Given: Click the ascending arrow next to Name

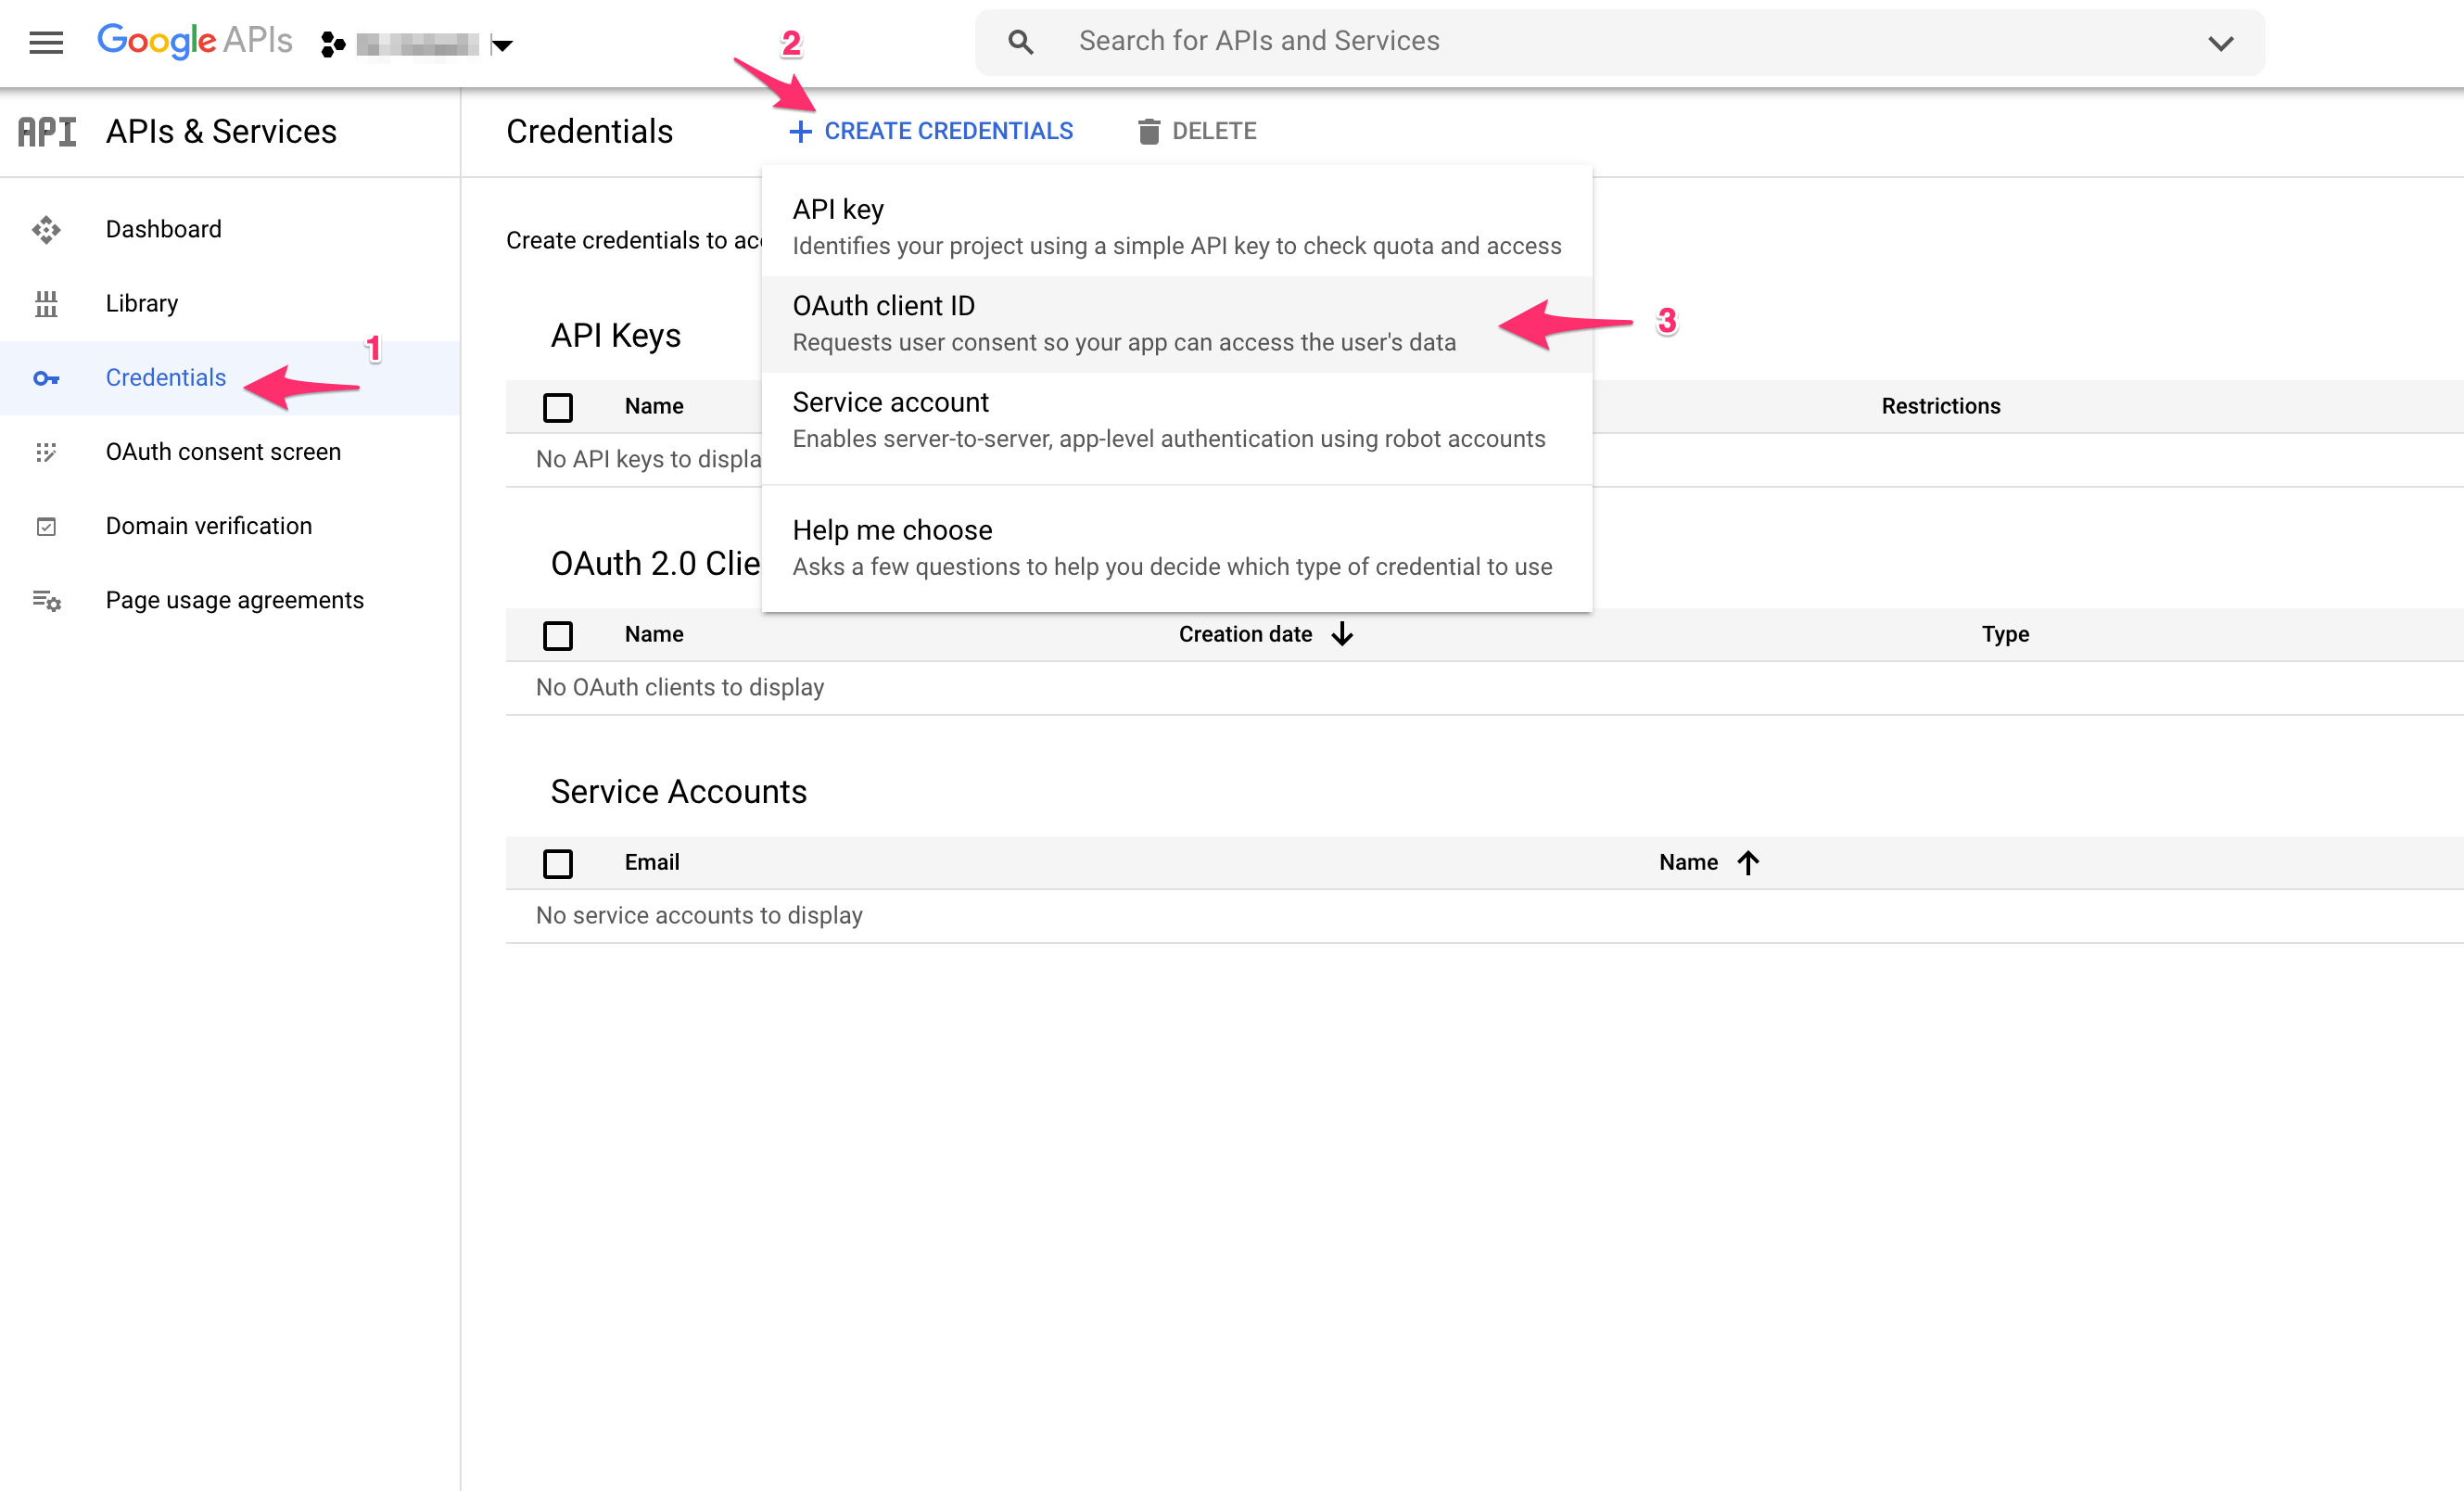Looking at the screenshot, I should (1747, 862).
